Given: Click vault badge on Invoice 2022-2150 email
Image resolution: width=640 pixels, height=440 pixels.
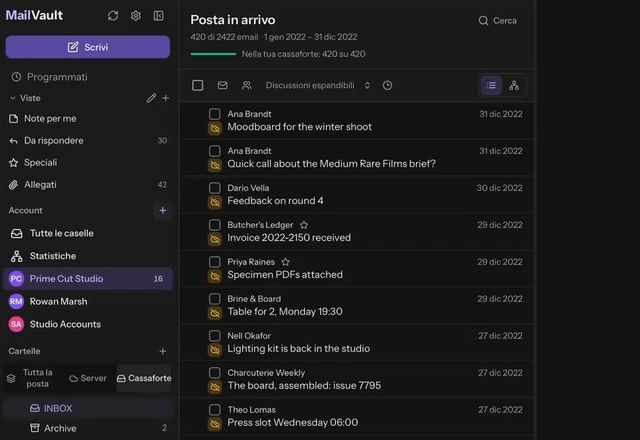Looking at the screenshot, I should click(215, 239).
